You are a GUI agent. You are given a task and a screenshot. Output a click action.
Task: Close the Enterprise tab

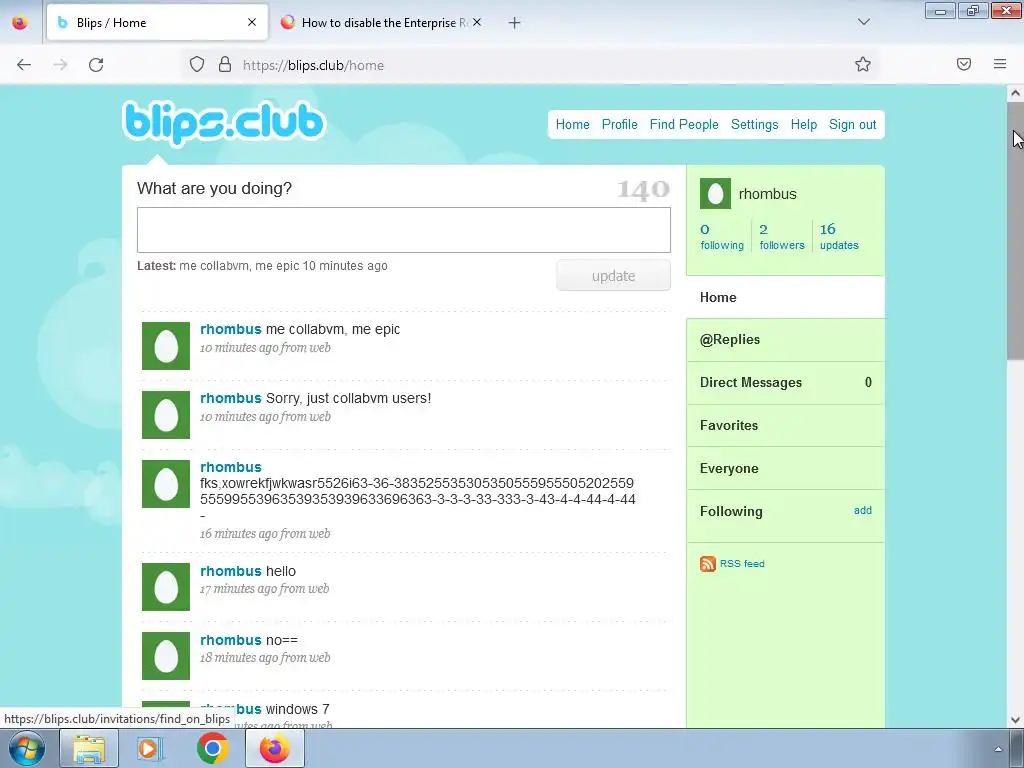tap(477, 22)
